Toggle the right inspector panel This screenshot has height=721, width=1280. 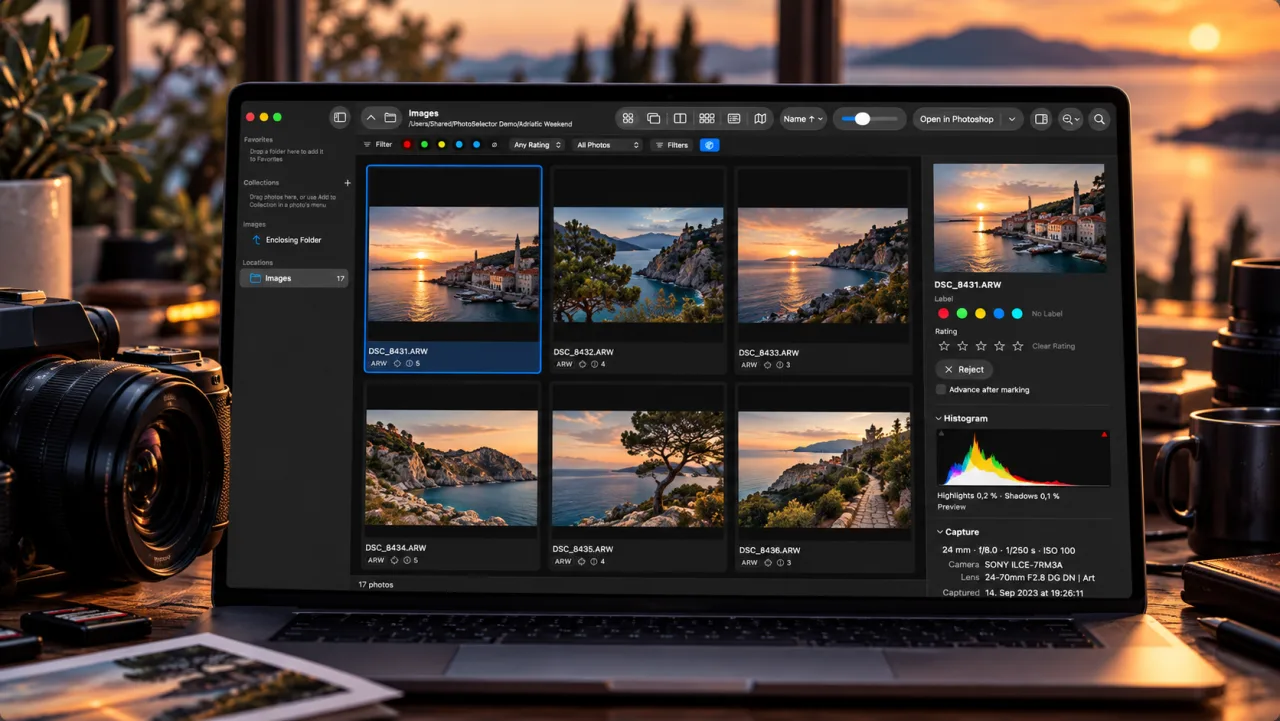tap(1041, 119)
